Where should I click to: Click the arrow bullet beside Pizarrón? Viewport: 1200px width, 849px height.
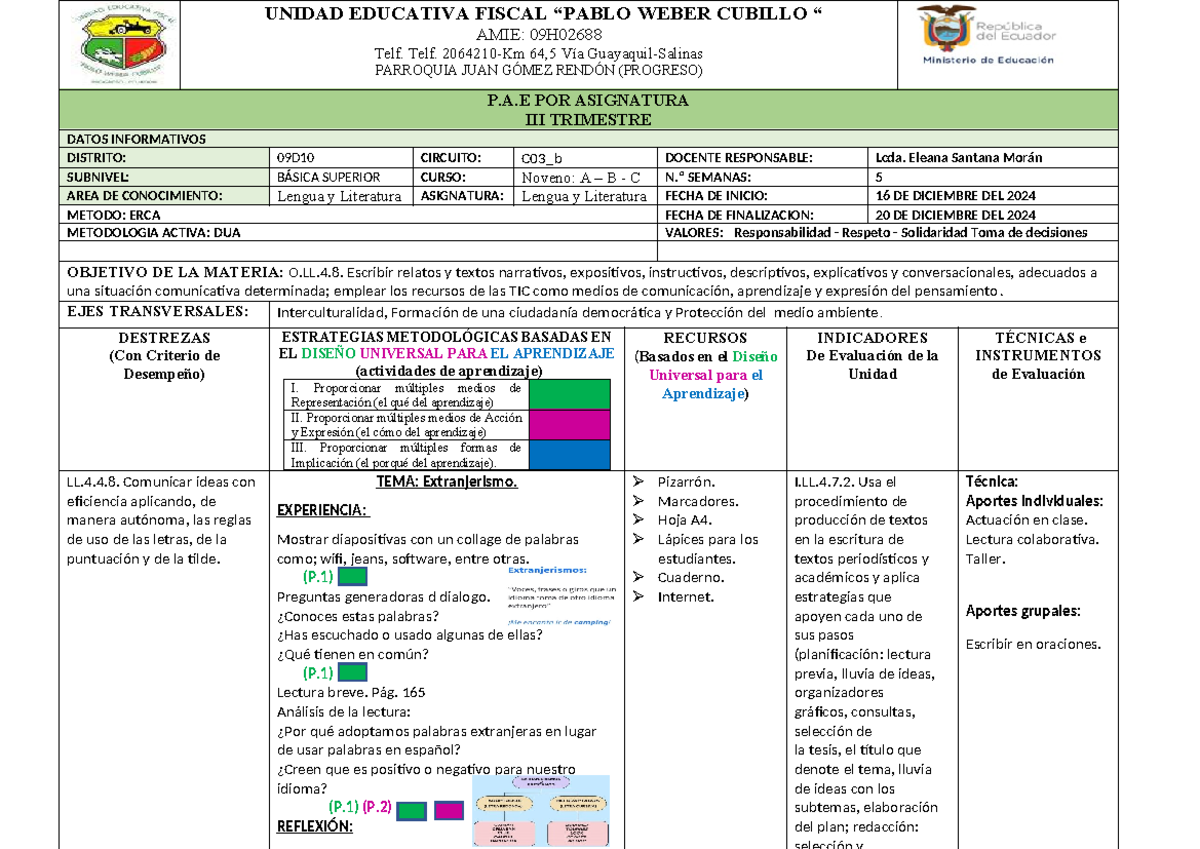point(640,482)
